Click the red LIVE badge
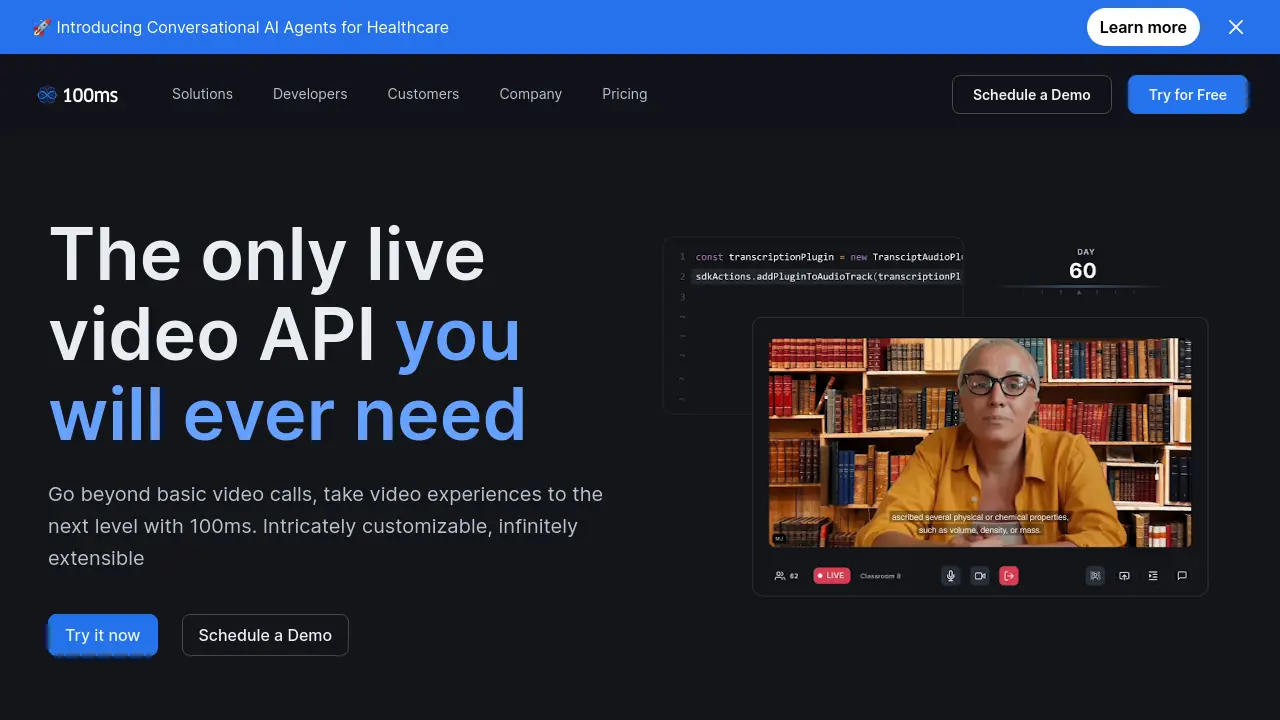Viewport: 1280px width, 720px height. tap(831, 576)
